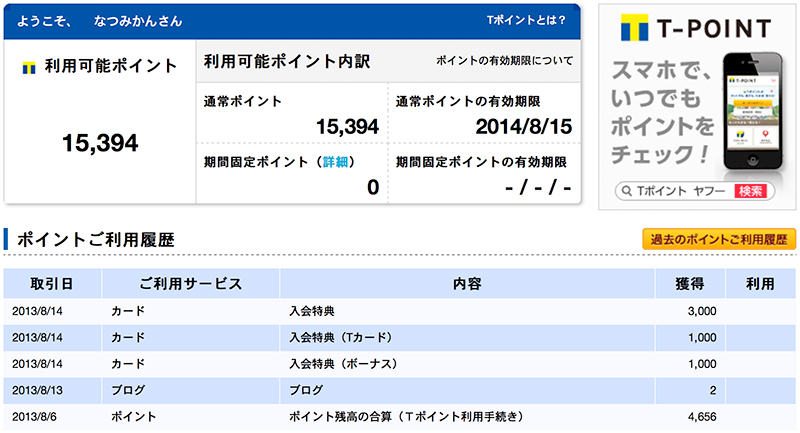Click the スマホで、いつでも banner text
Viewport: 800px width, 433px height.
coord(661,84)
